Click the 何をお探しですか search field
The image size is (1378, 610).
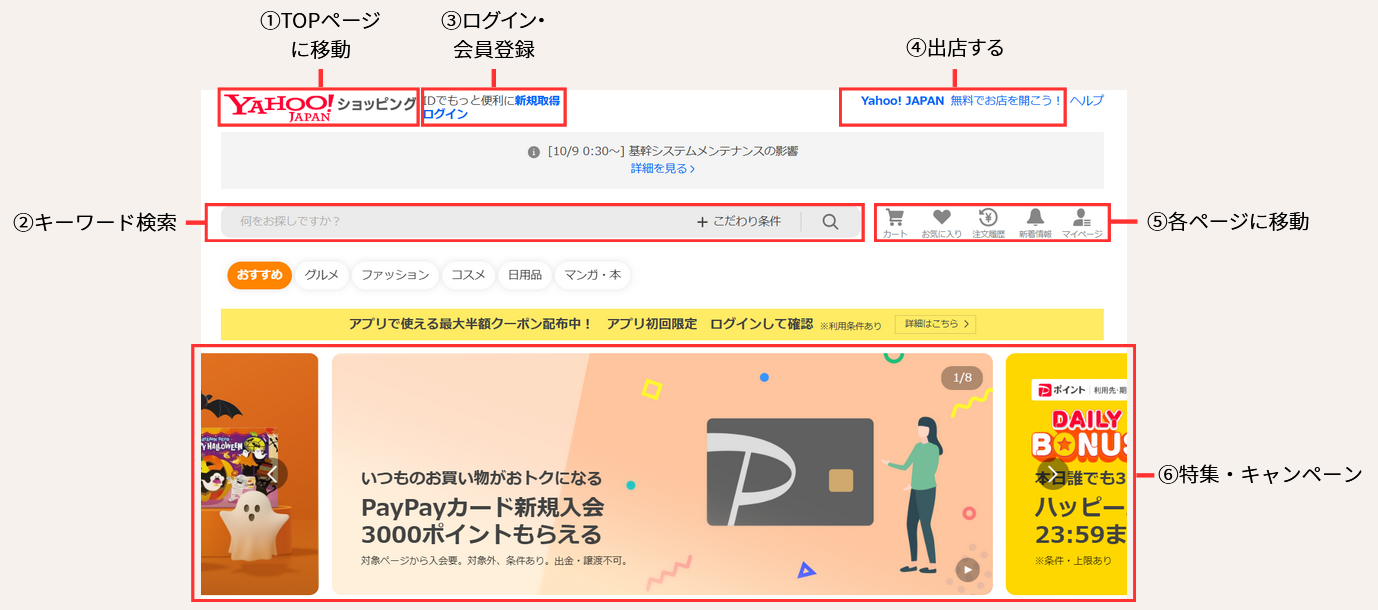tap(450, 222)
